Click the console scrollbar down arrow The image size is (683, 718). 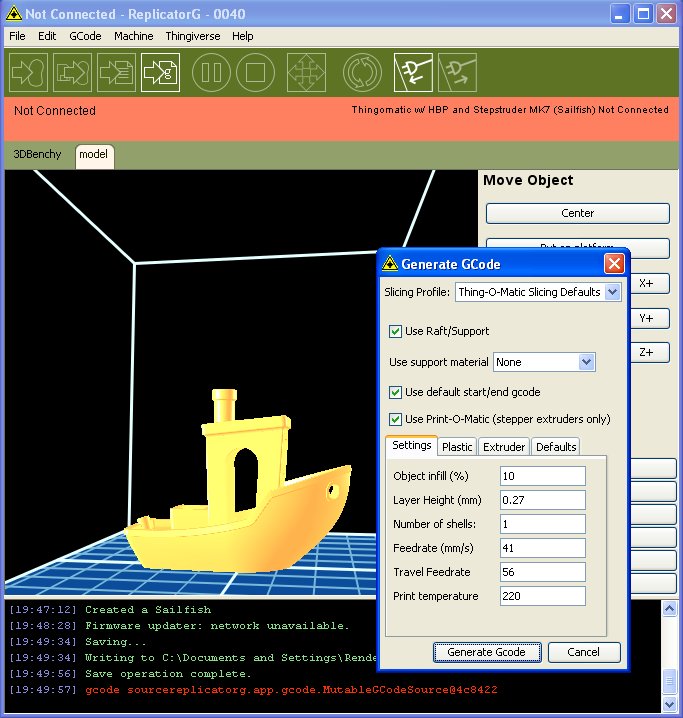669,703
